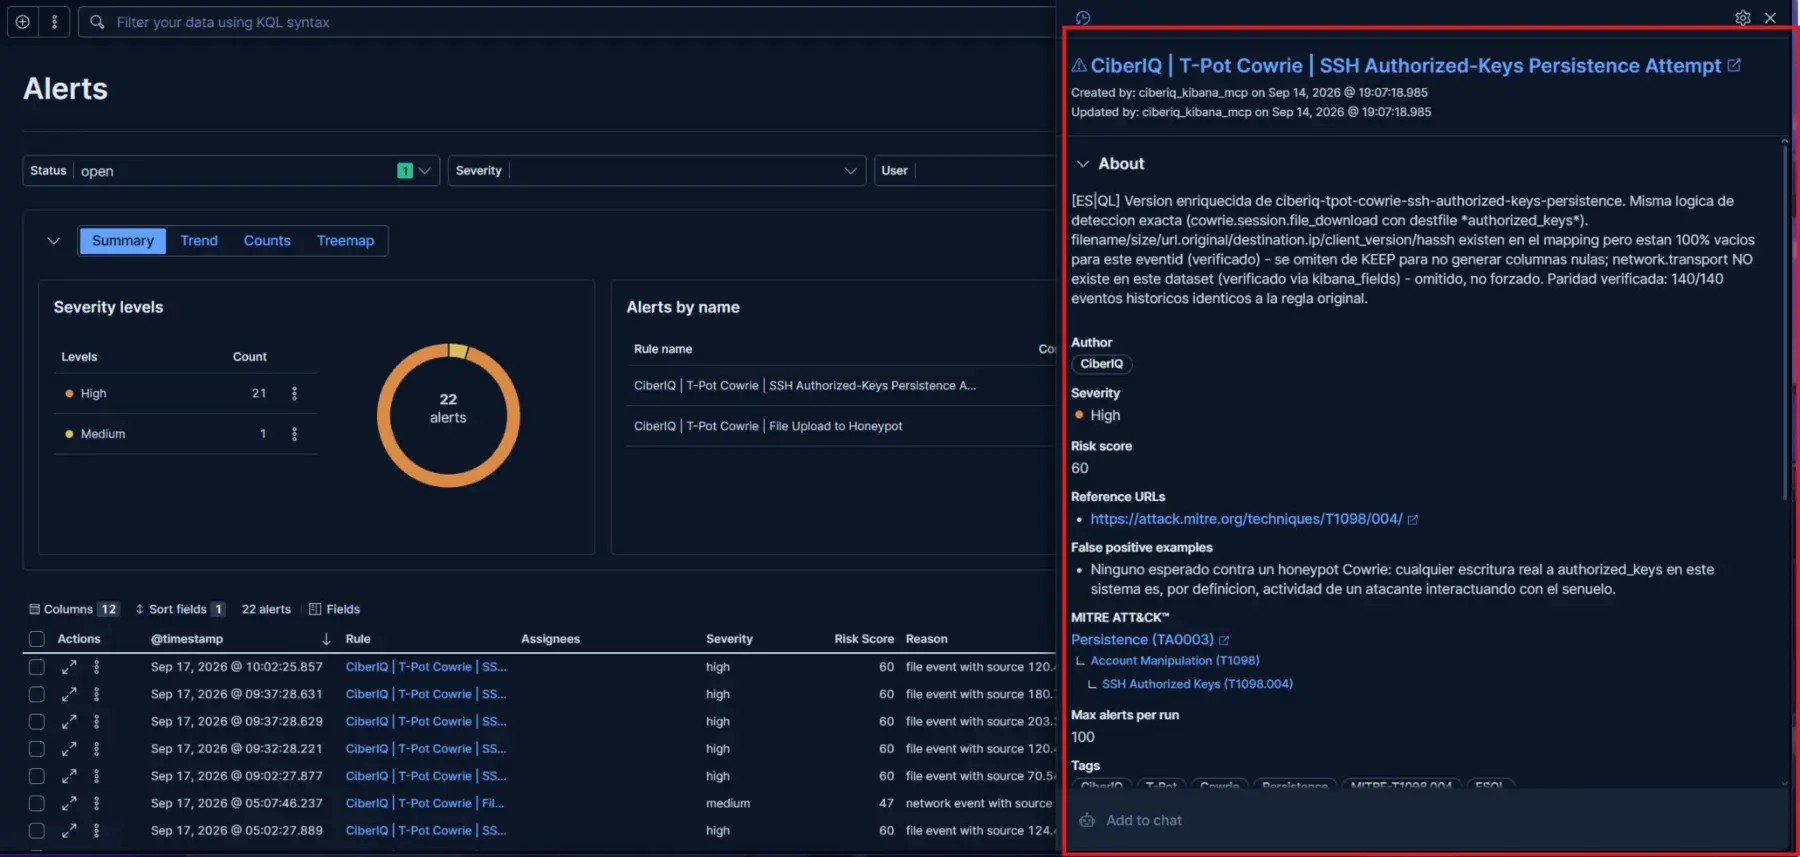Open Account Manipulation (T1098) link
The height and width of the screenshot is (857, 1800).
(1175, 661)
